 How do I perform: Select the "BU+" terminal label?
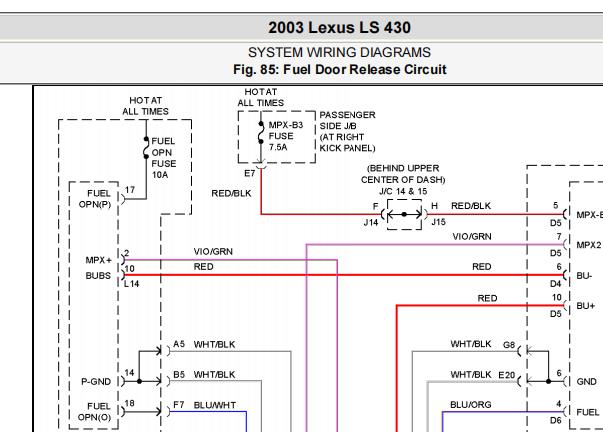coord(586,306)
